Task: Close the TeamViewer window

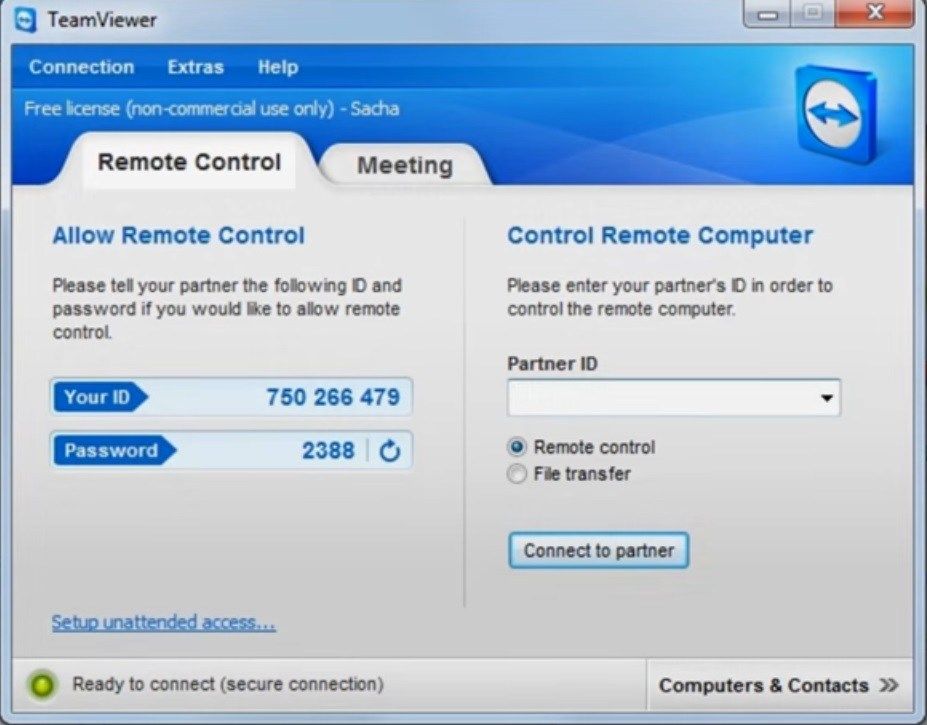Action: [875, 13]
